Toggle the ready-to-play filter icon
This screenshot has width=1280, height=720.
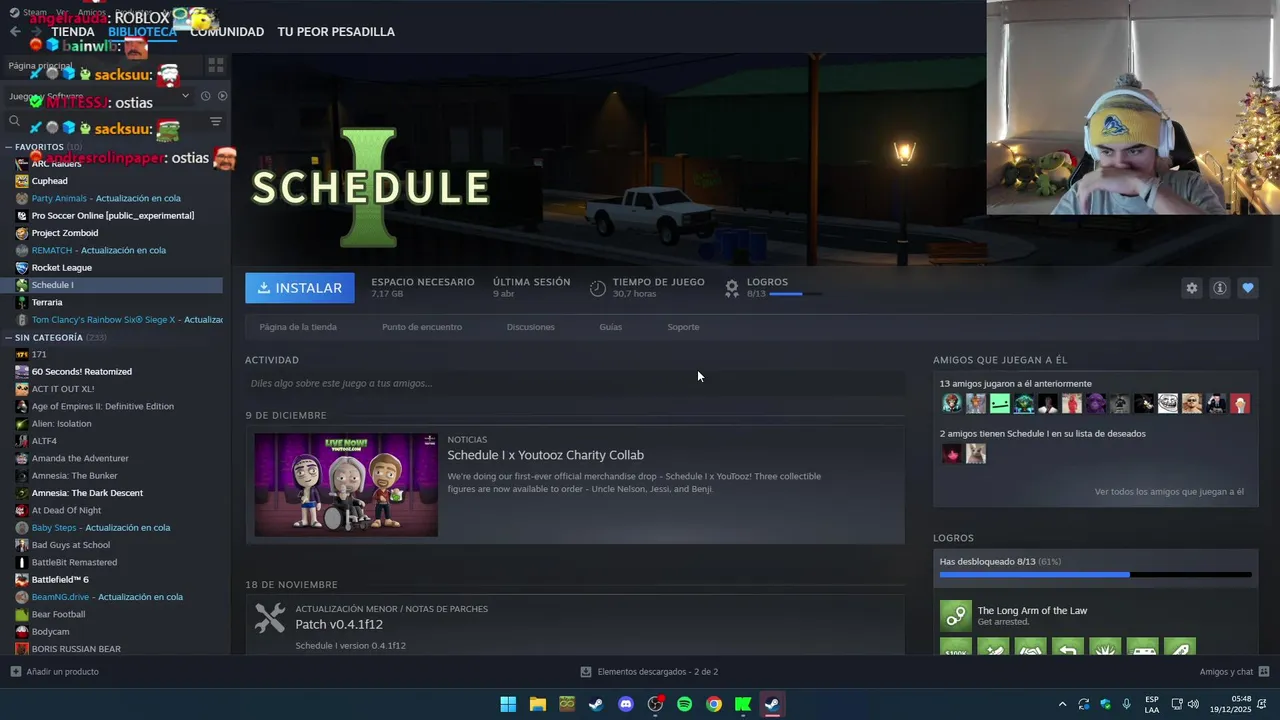222,96
